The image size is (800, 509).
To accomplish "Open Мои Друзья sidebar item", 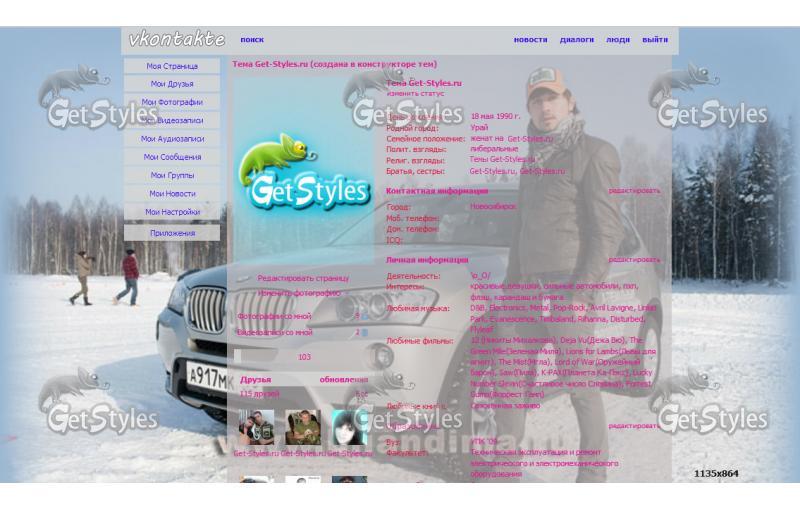I will coord(172,84).
